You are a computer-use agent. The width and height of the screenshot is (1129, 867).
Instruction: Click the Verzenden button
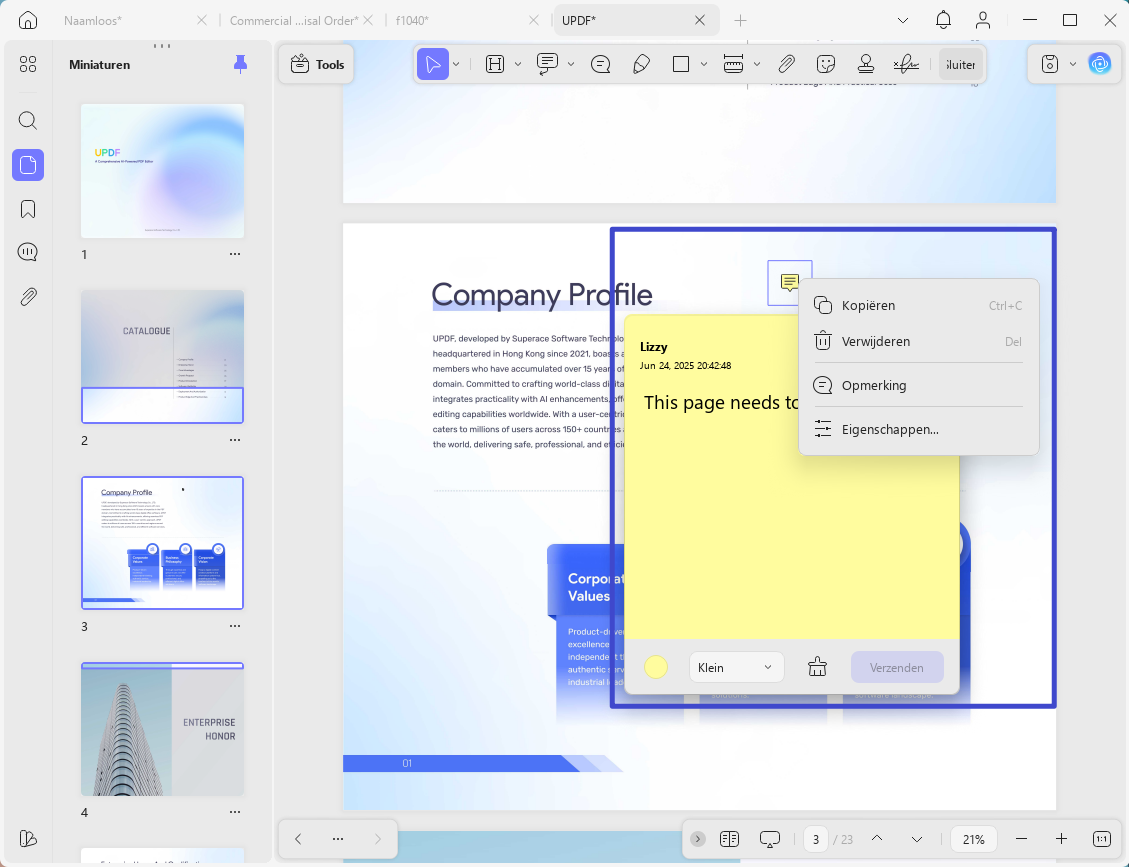tap(896, 668)
